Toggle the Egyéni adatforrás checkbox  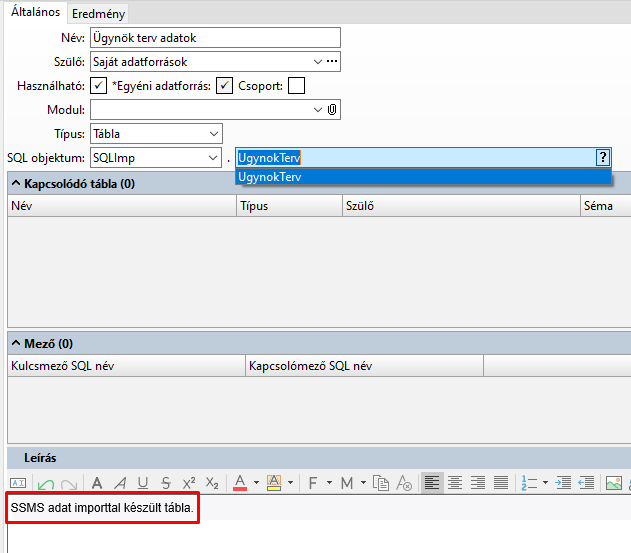click(225, 86)
